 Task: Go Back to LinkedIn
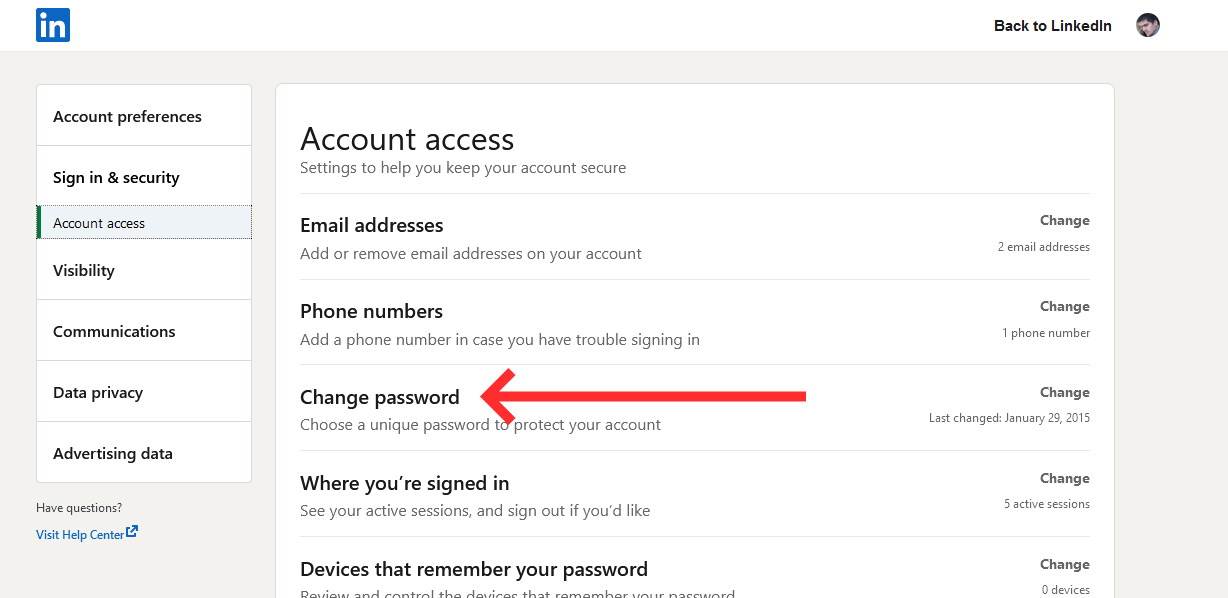[1052, 26]
